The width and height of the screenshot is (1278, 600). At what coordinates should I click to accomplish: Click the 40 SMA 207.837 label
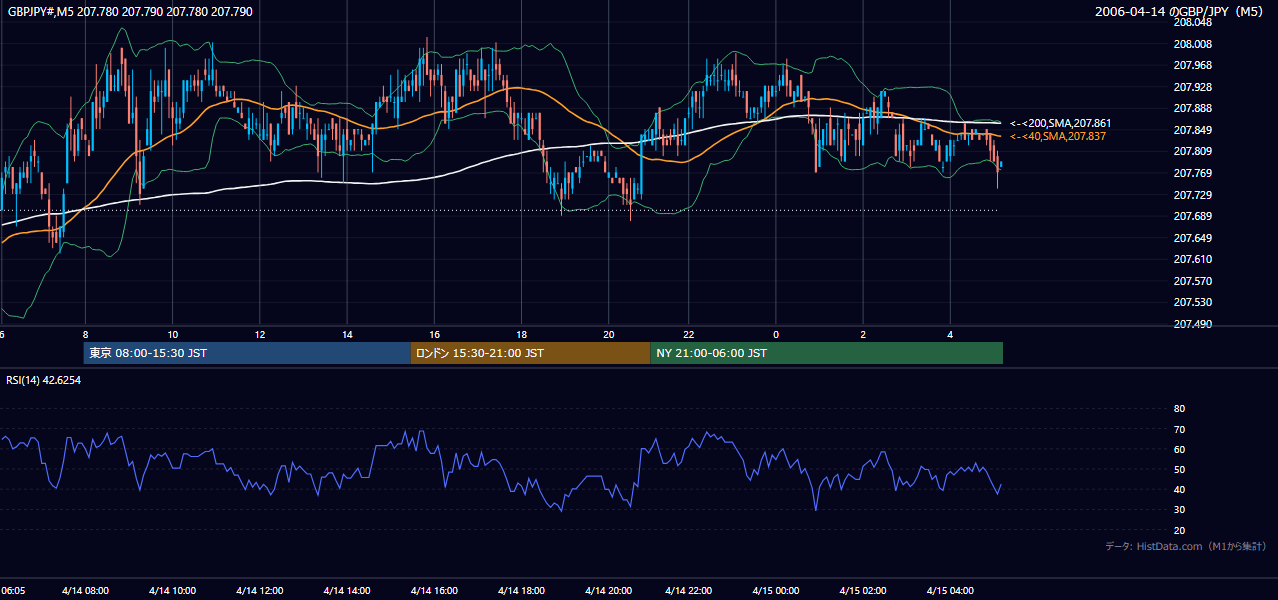1057,136
